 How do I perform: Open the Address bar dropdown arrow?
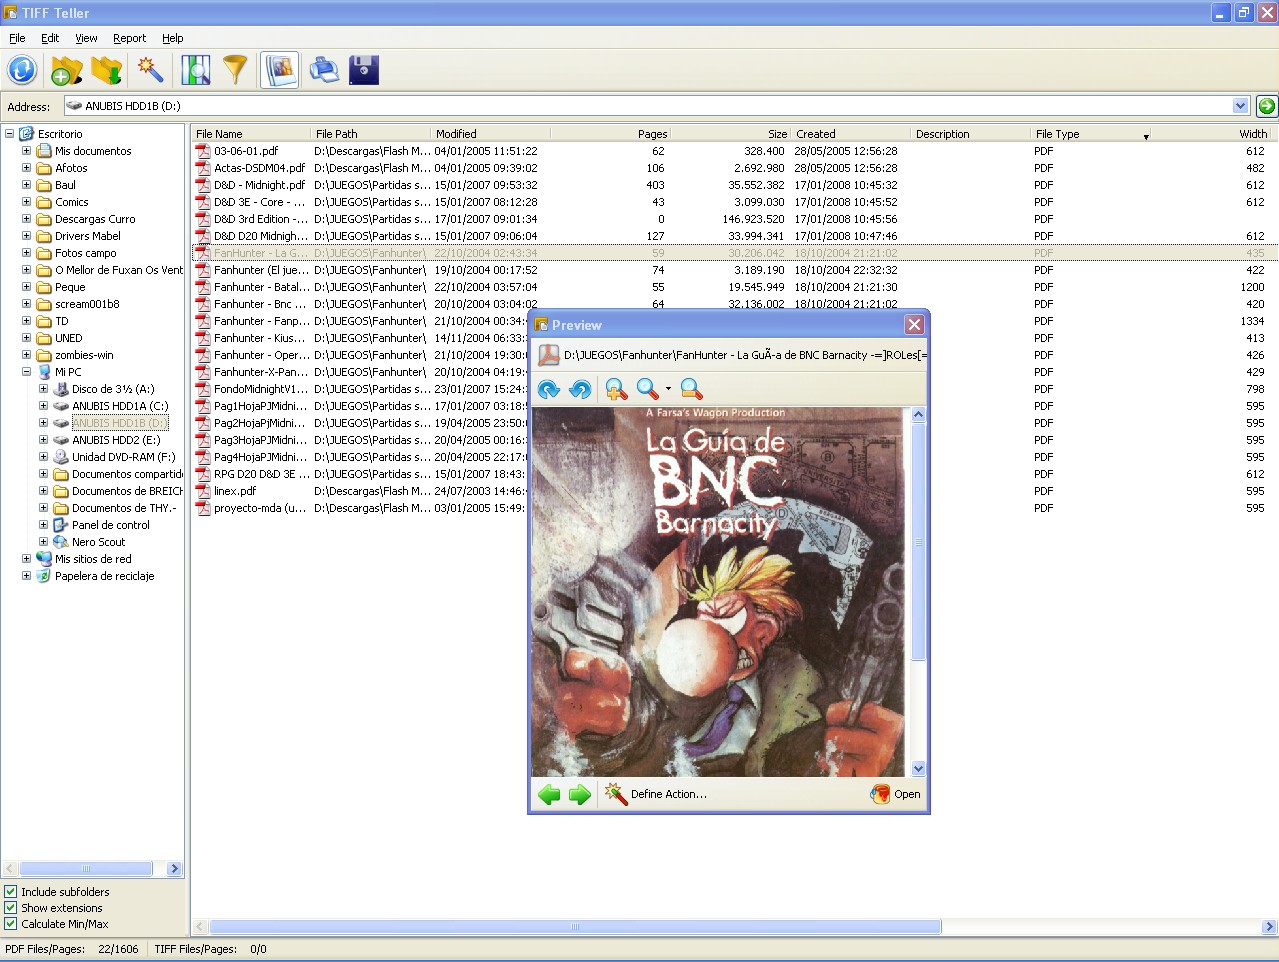[1241, 106]
